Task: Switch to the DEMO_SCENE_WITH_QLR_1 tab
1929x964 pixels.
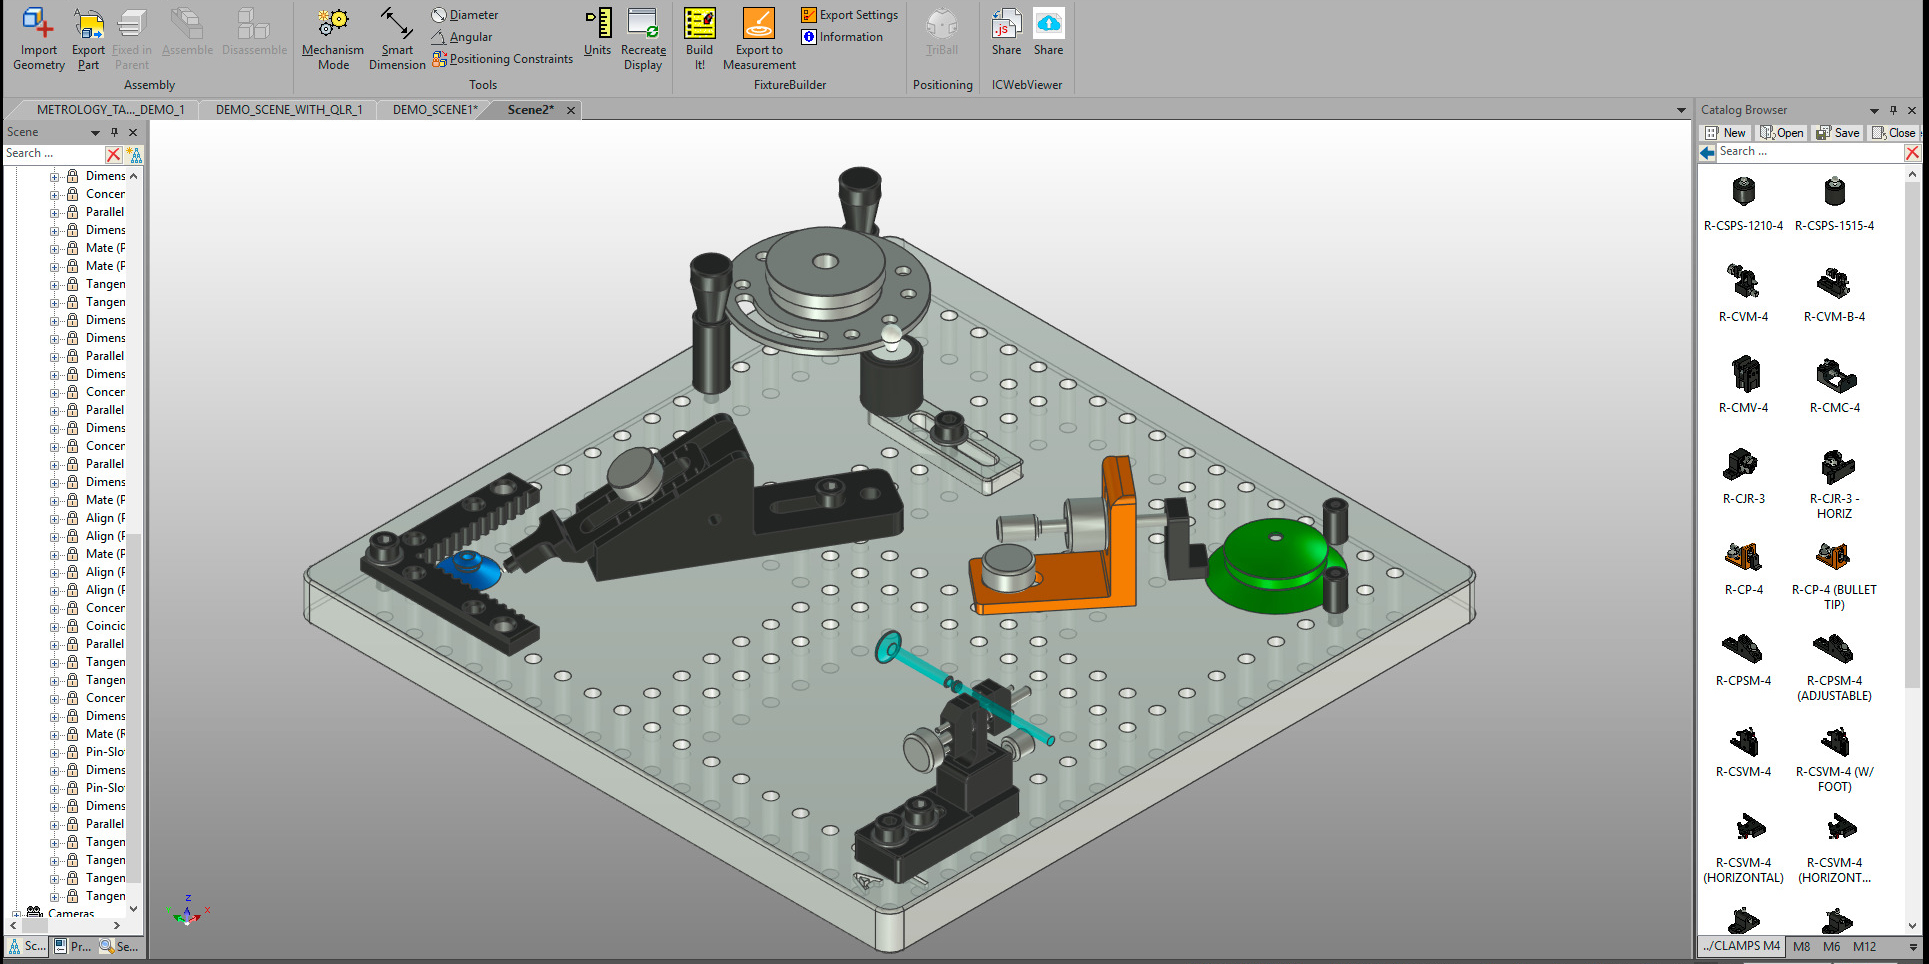Action: click(x=289, y=110)
